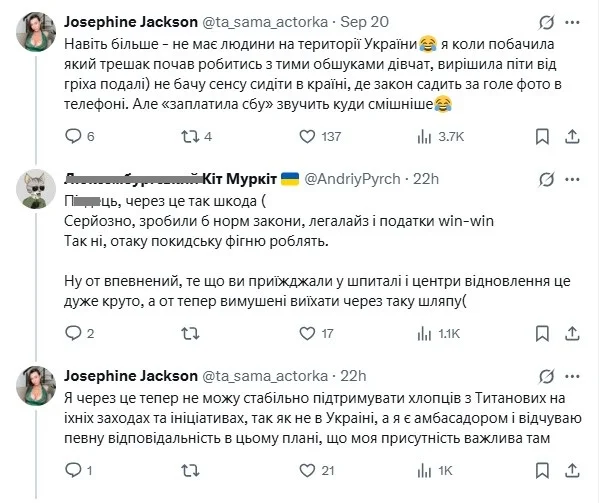Share the bottom Josephine Jackson tweet

pyautogui.click(x=572, y=469)
